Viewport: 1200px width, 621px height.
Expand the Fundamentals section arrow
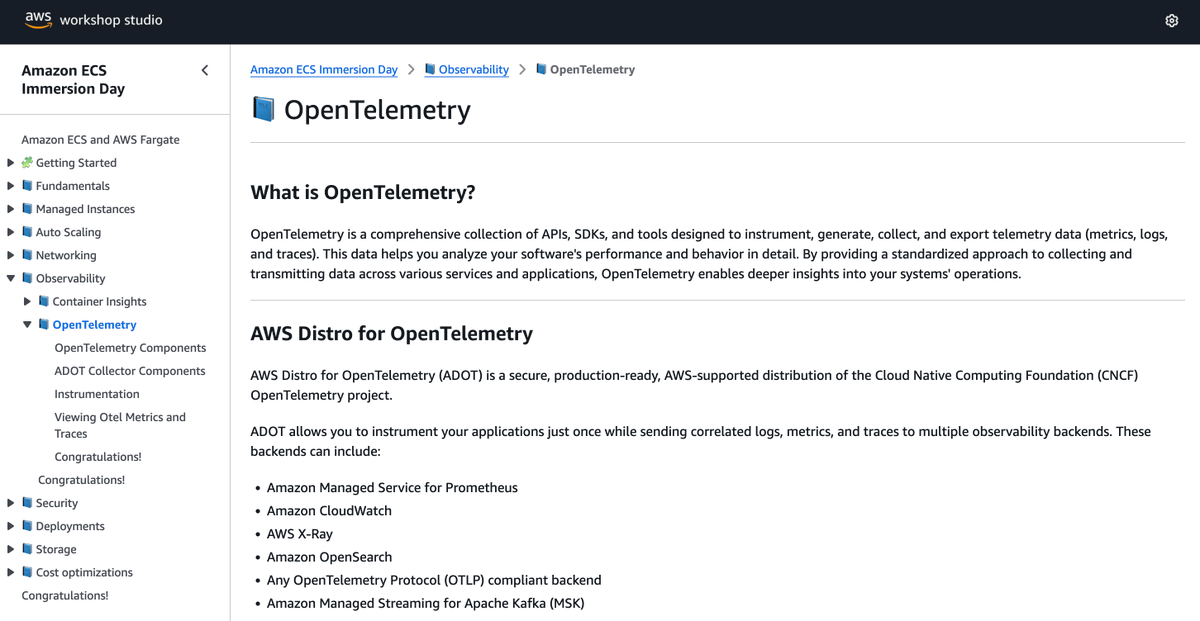(11, 185)
